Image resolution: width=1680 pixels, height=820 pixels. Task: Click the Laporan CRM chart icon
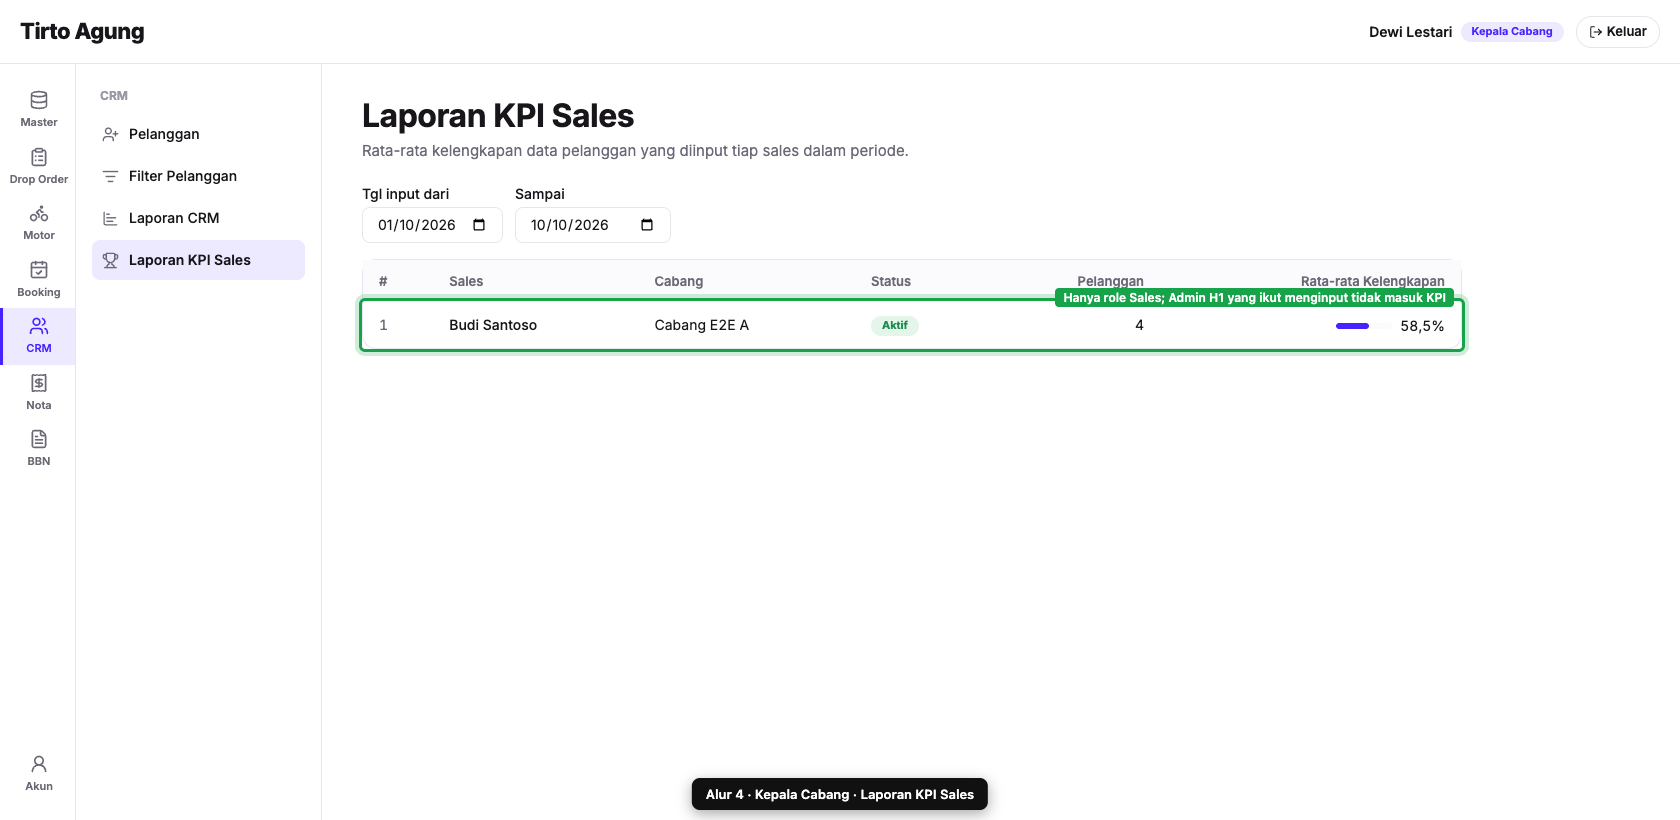click(110, 218)
